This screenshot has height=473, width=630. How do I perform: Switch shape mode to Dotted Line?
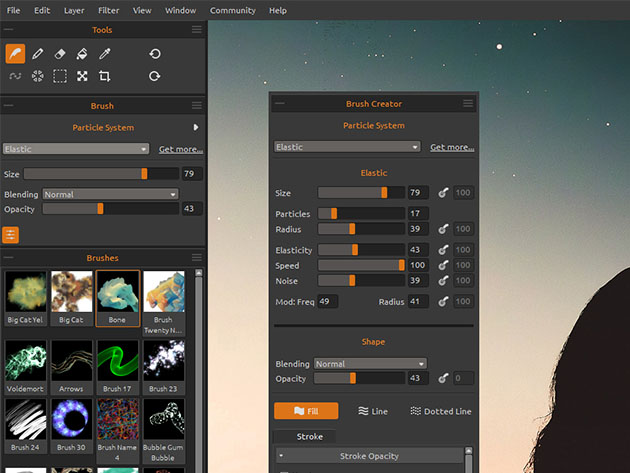pyautogui.click(x=441, y=411)
